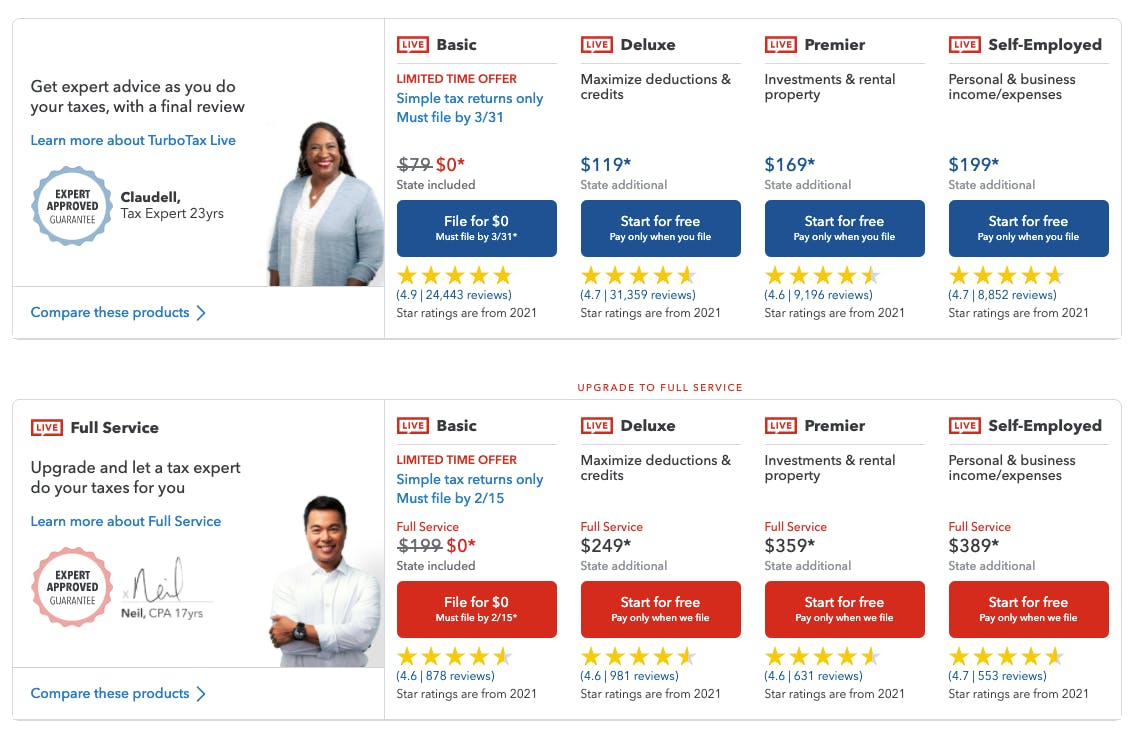Click the LIVE icon beside Full Service Deluxe
The width and height of the screenshot is (1128, 729).
coord(597,425)
